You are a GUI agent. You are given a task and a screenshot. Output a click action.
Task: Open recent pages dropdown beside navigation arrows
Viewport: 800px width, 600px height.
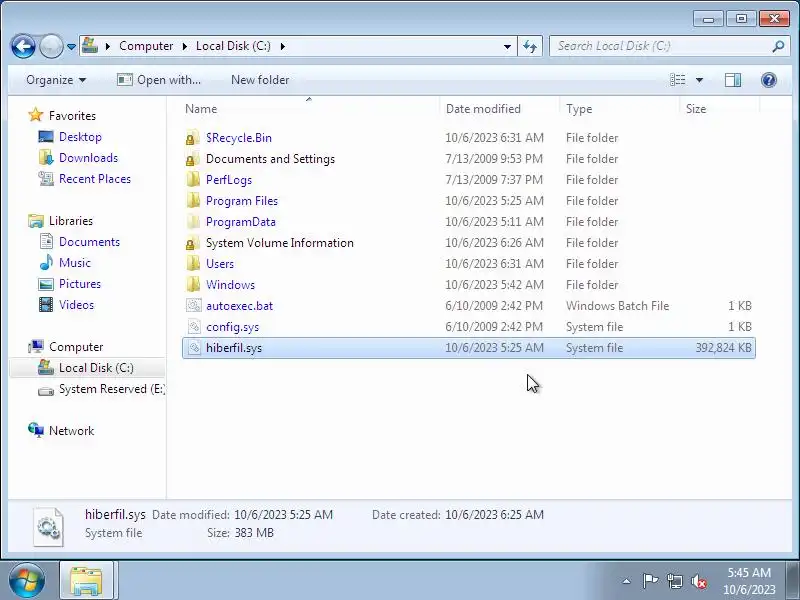pyautogui.click(x=71, y=46)
